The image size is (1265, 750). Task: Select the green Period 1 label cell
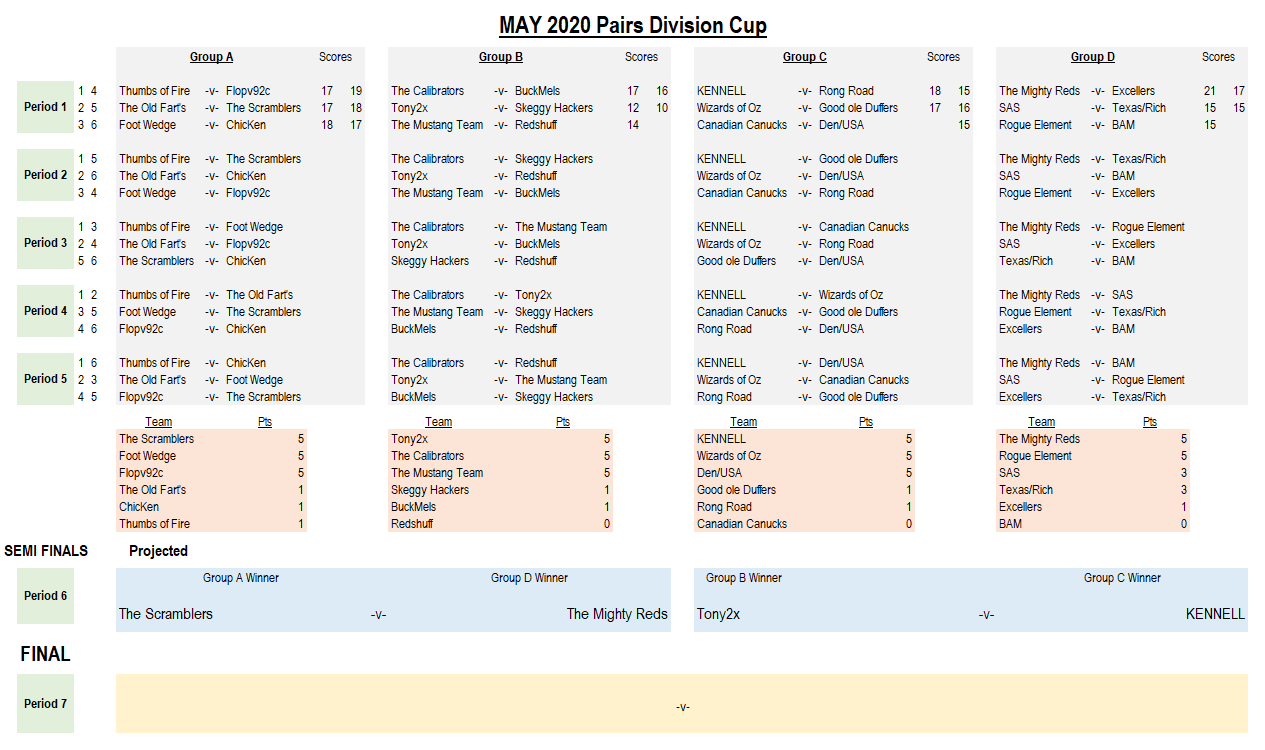click(45, 107)
